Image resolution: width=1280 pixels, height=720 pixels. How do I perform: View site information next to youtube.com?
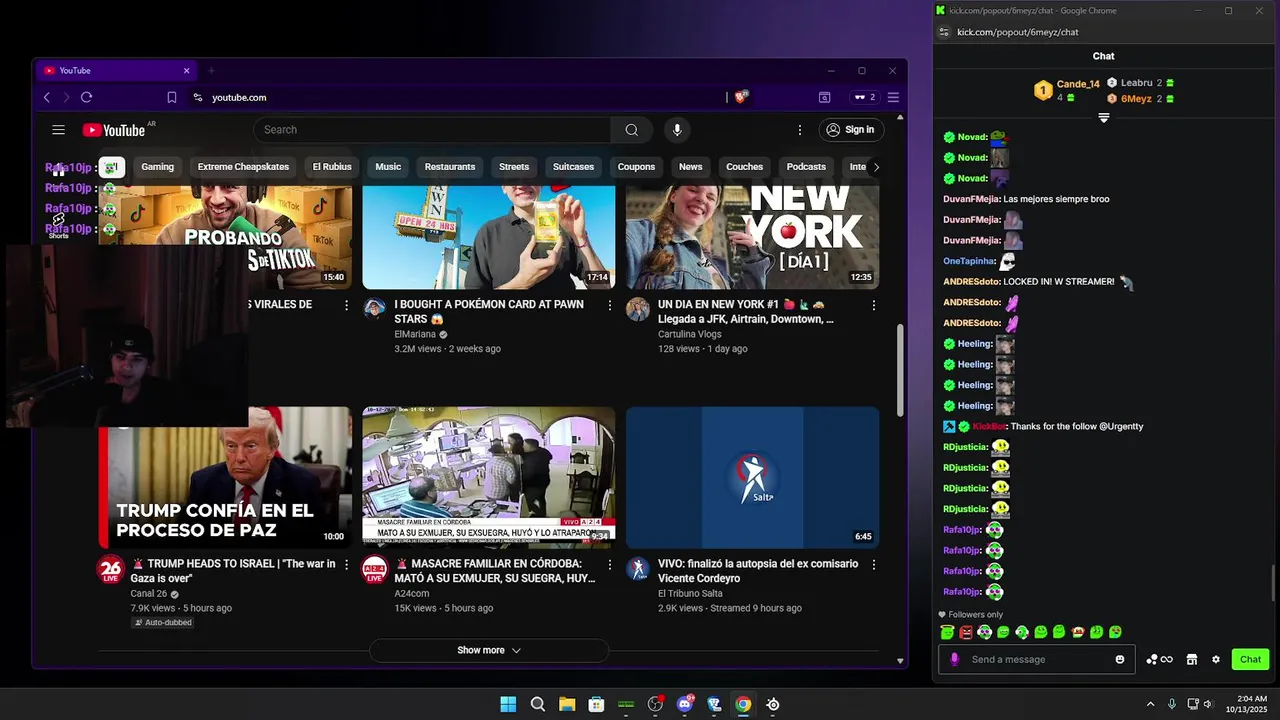pyautogui.click(x=197, y=97)
